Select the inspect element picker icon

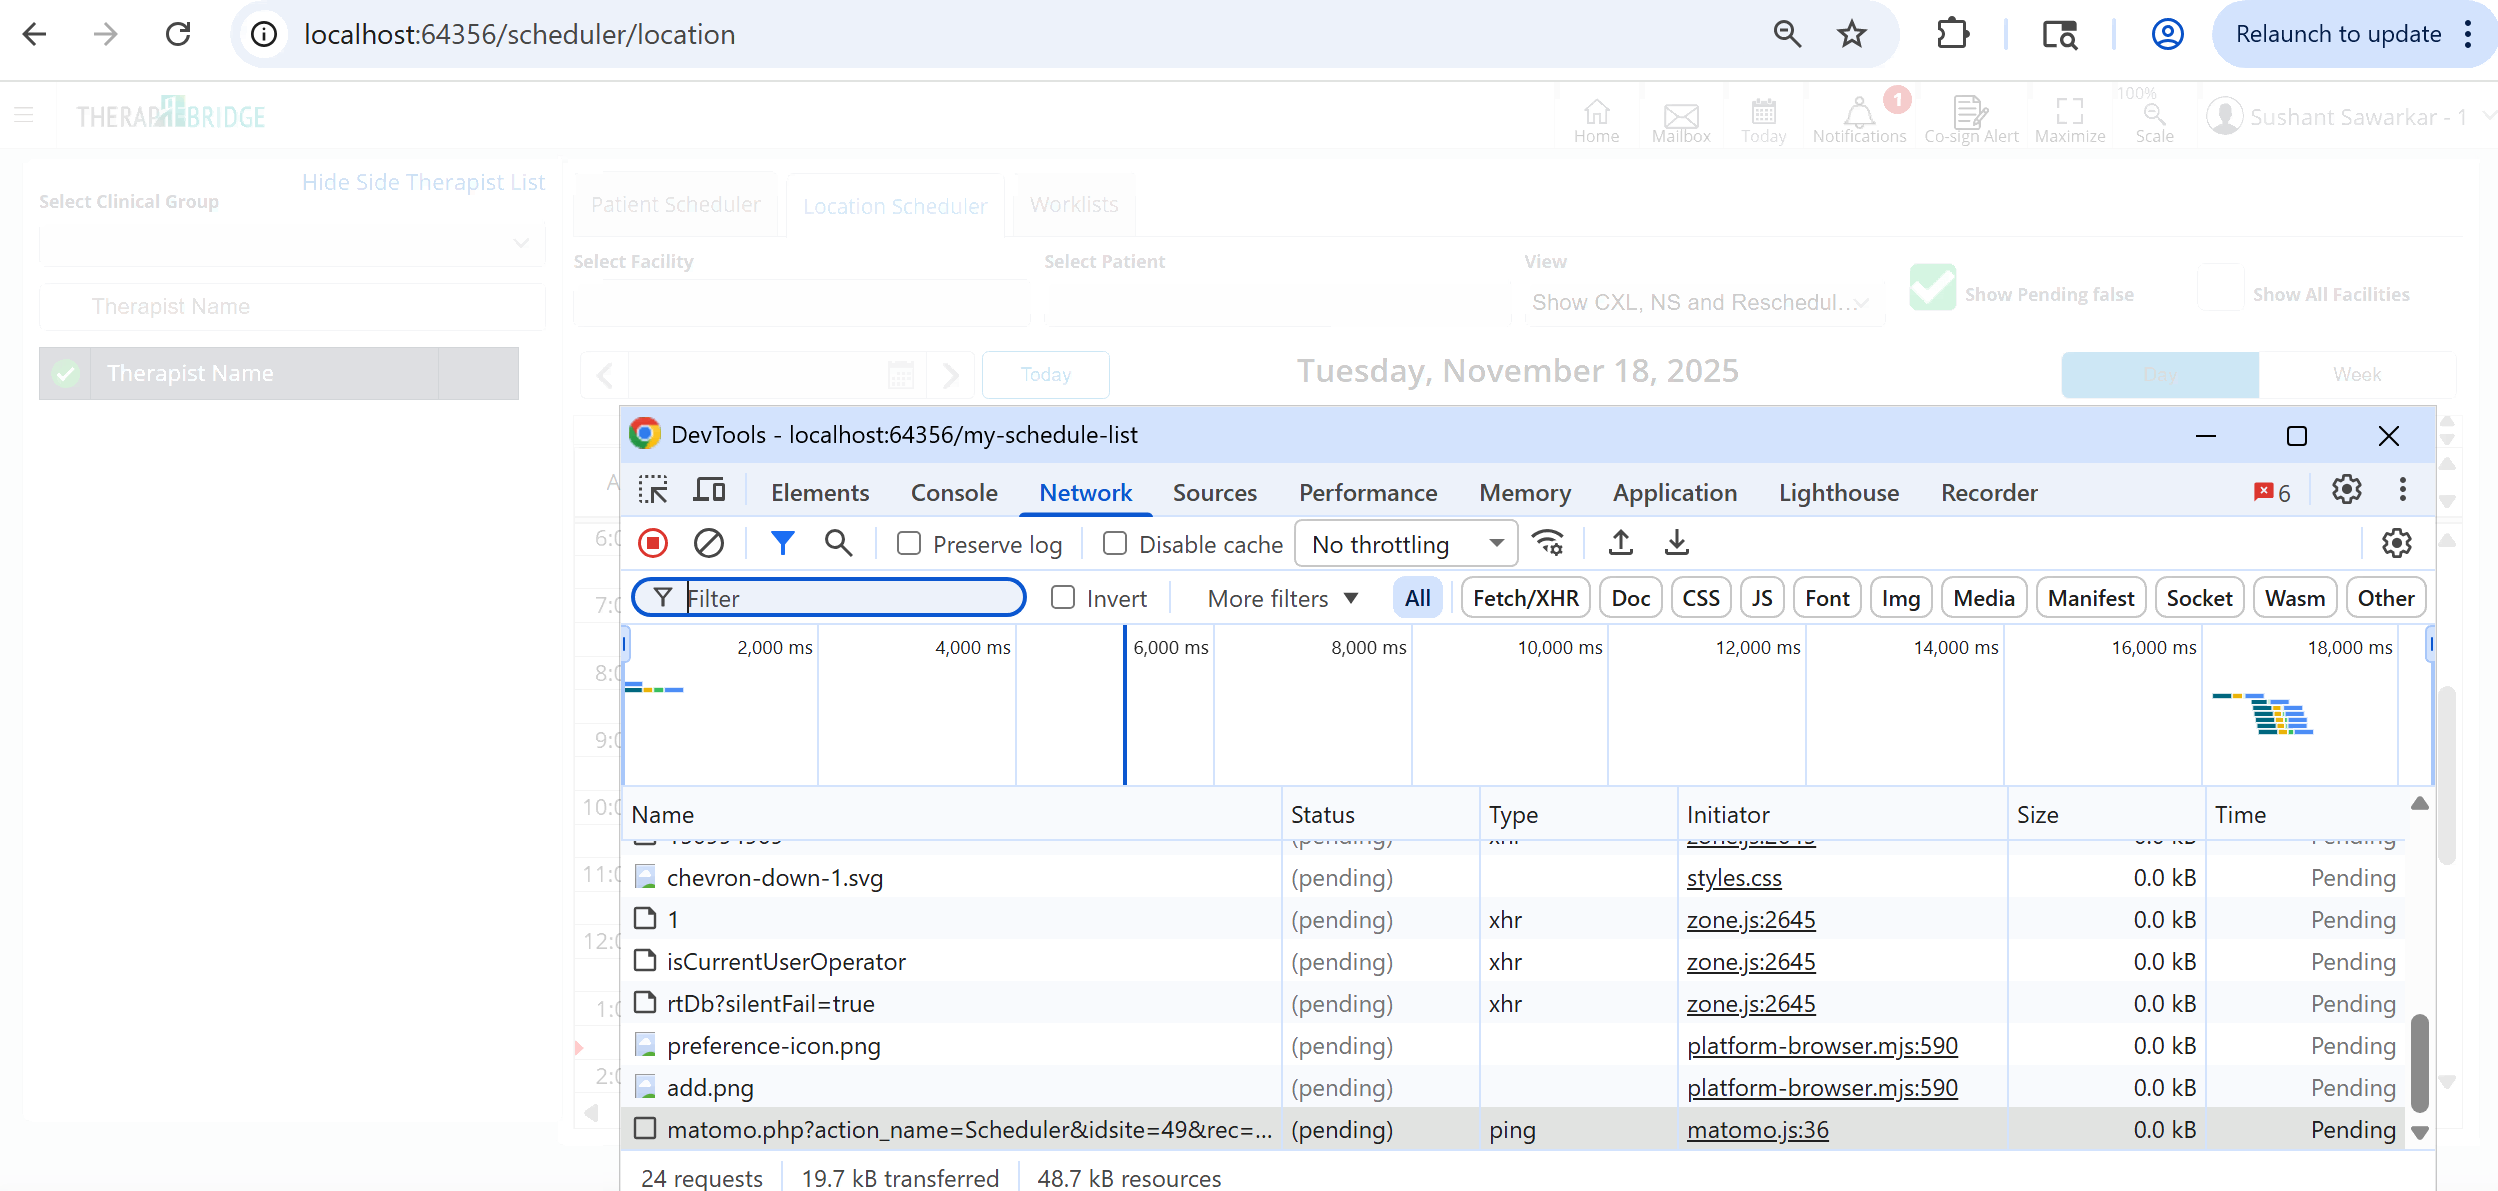[x=653, y=491]
